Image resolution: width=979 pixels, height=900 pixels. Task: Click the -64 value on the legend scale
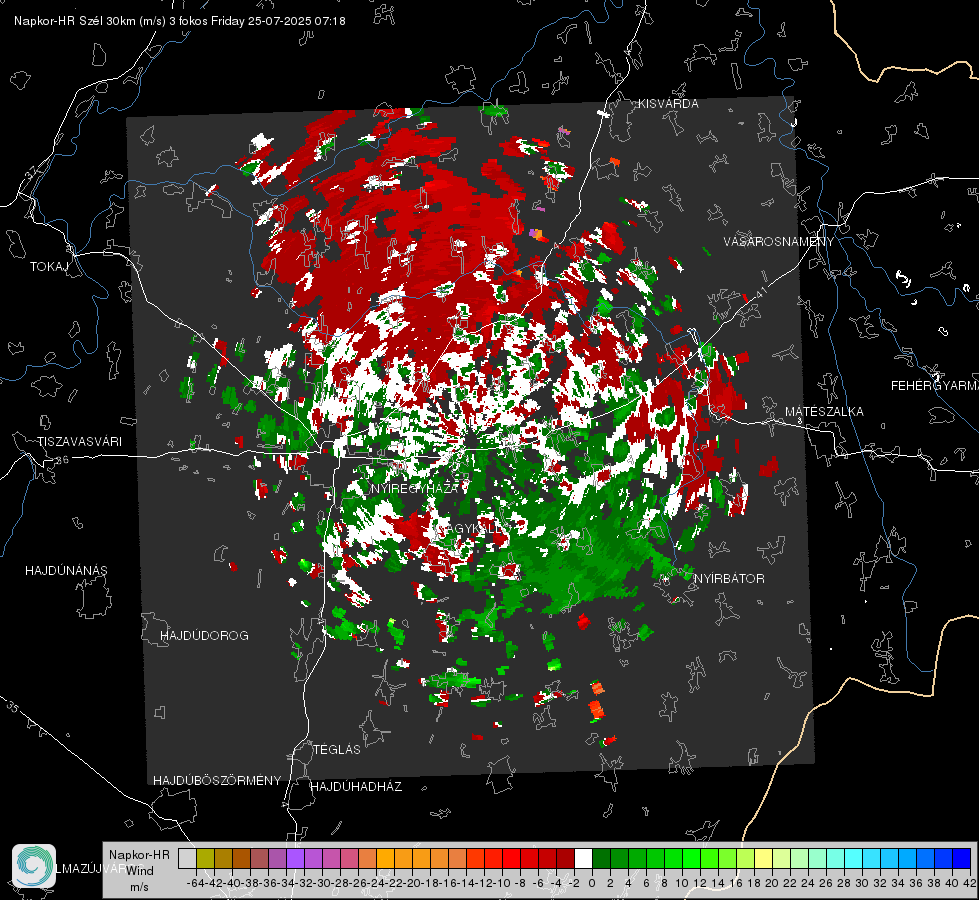(195, 883)
